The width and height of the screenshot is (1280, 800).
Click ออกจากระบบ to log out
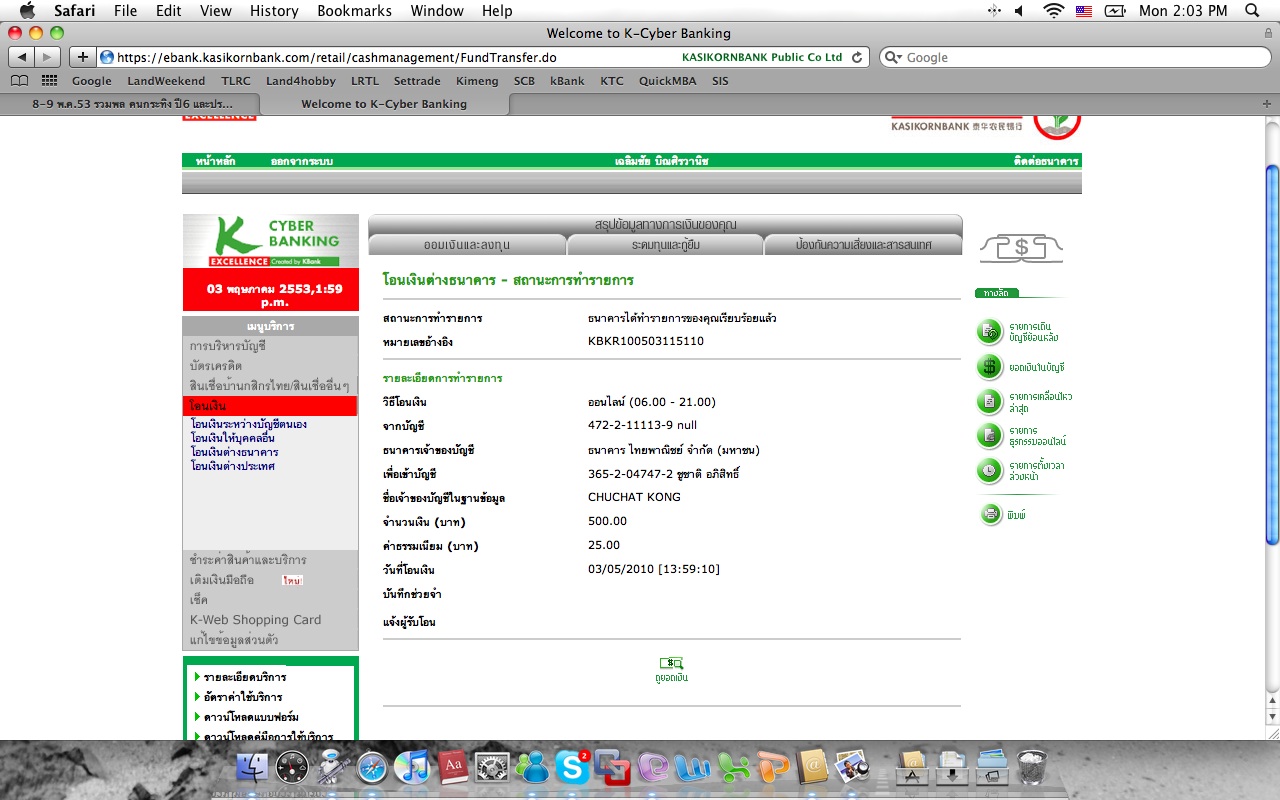pos(301,161)
